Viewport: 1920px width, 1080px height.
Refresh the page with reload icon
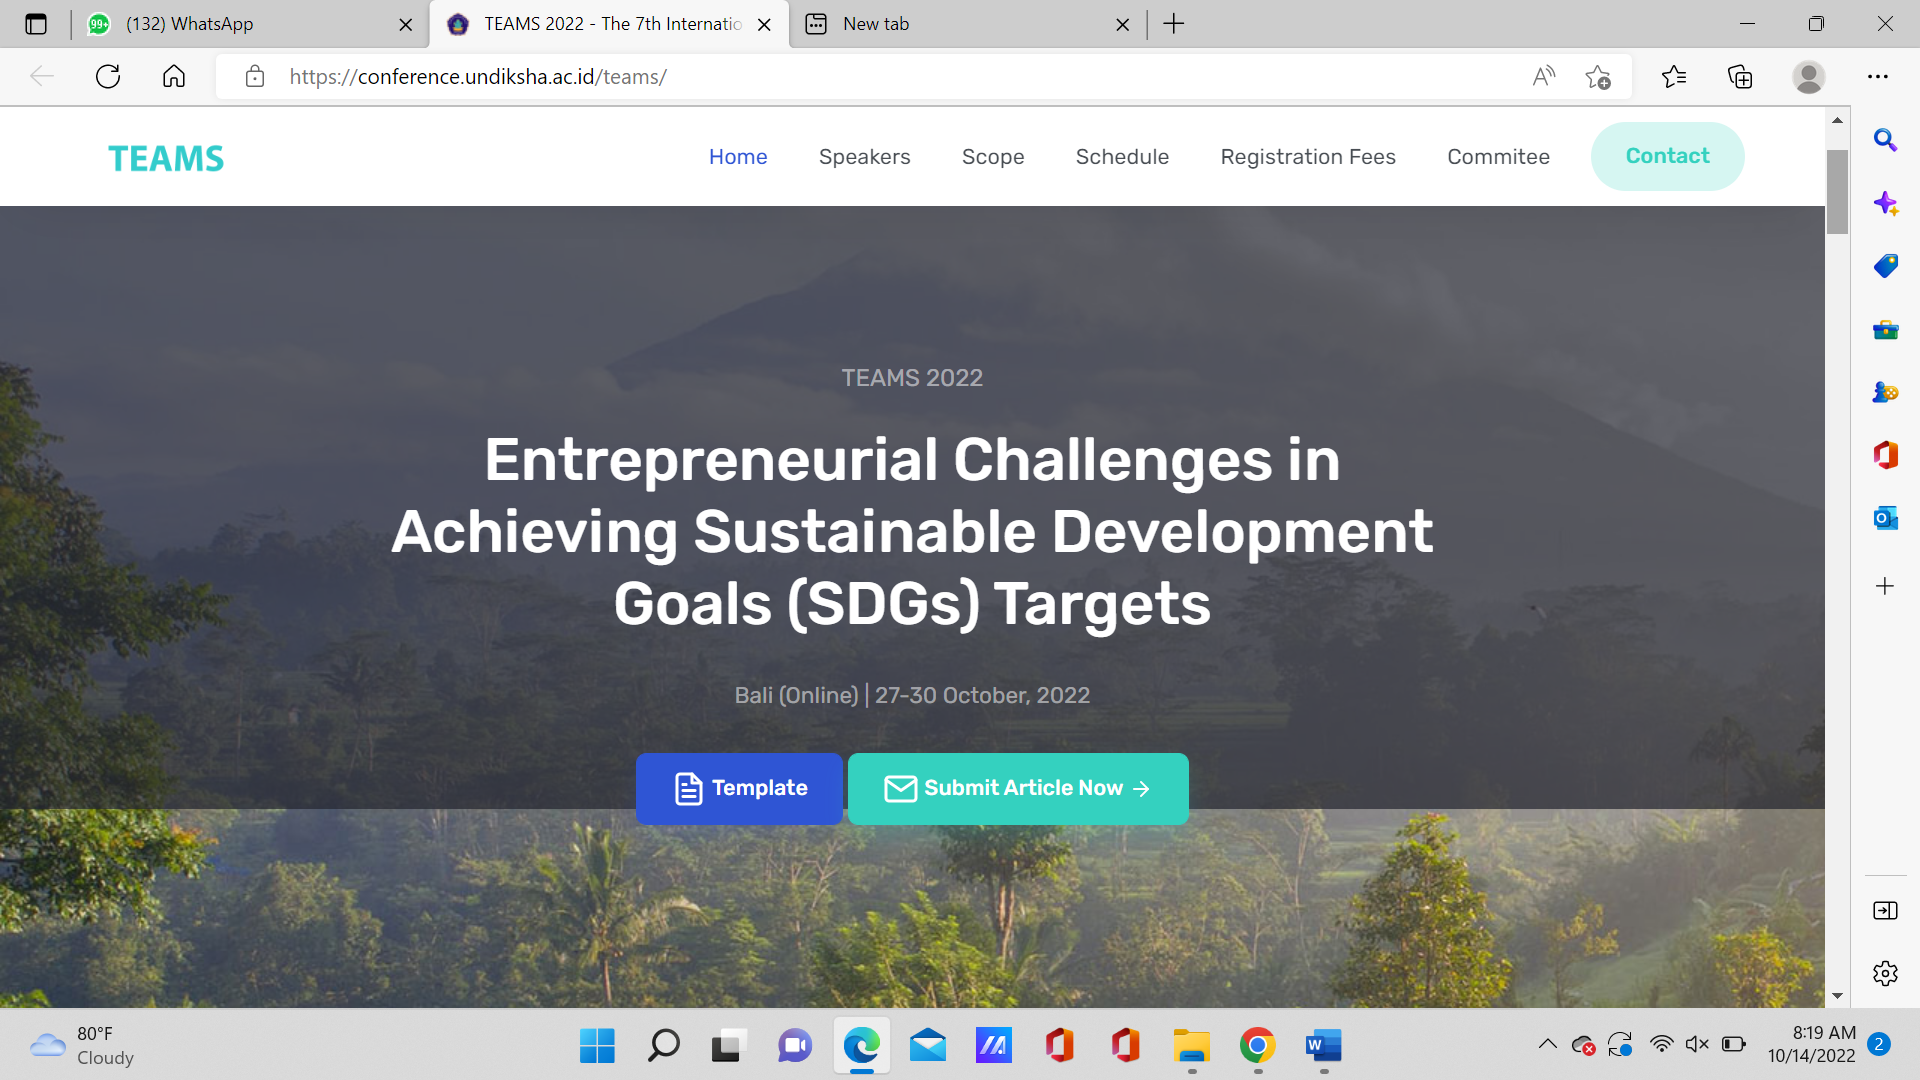click(108, 76)
